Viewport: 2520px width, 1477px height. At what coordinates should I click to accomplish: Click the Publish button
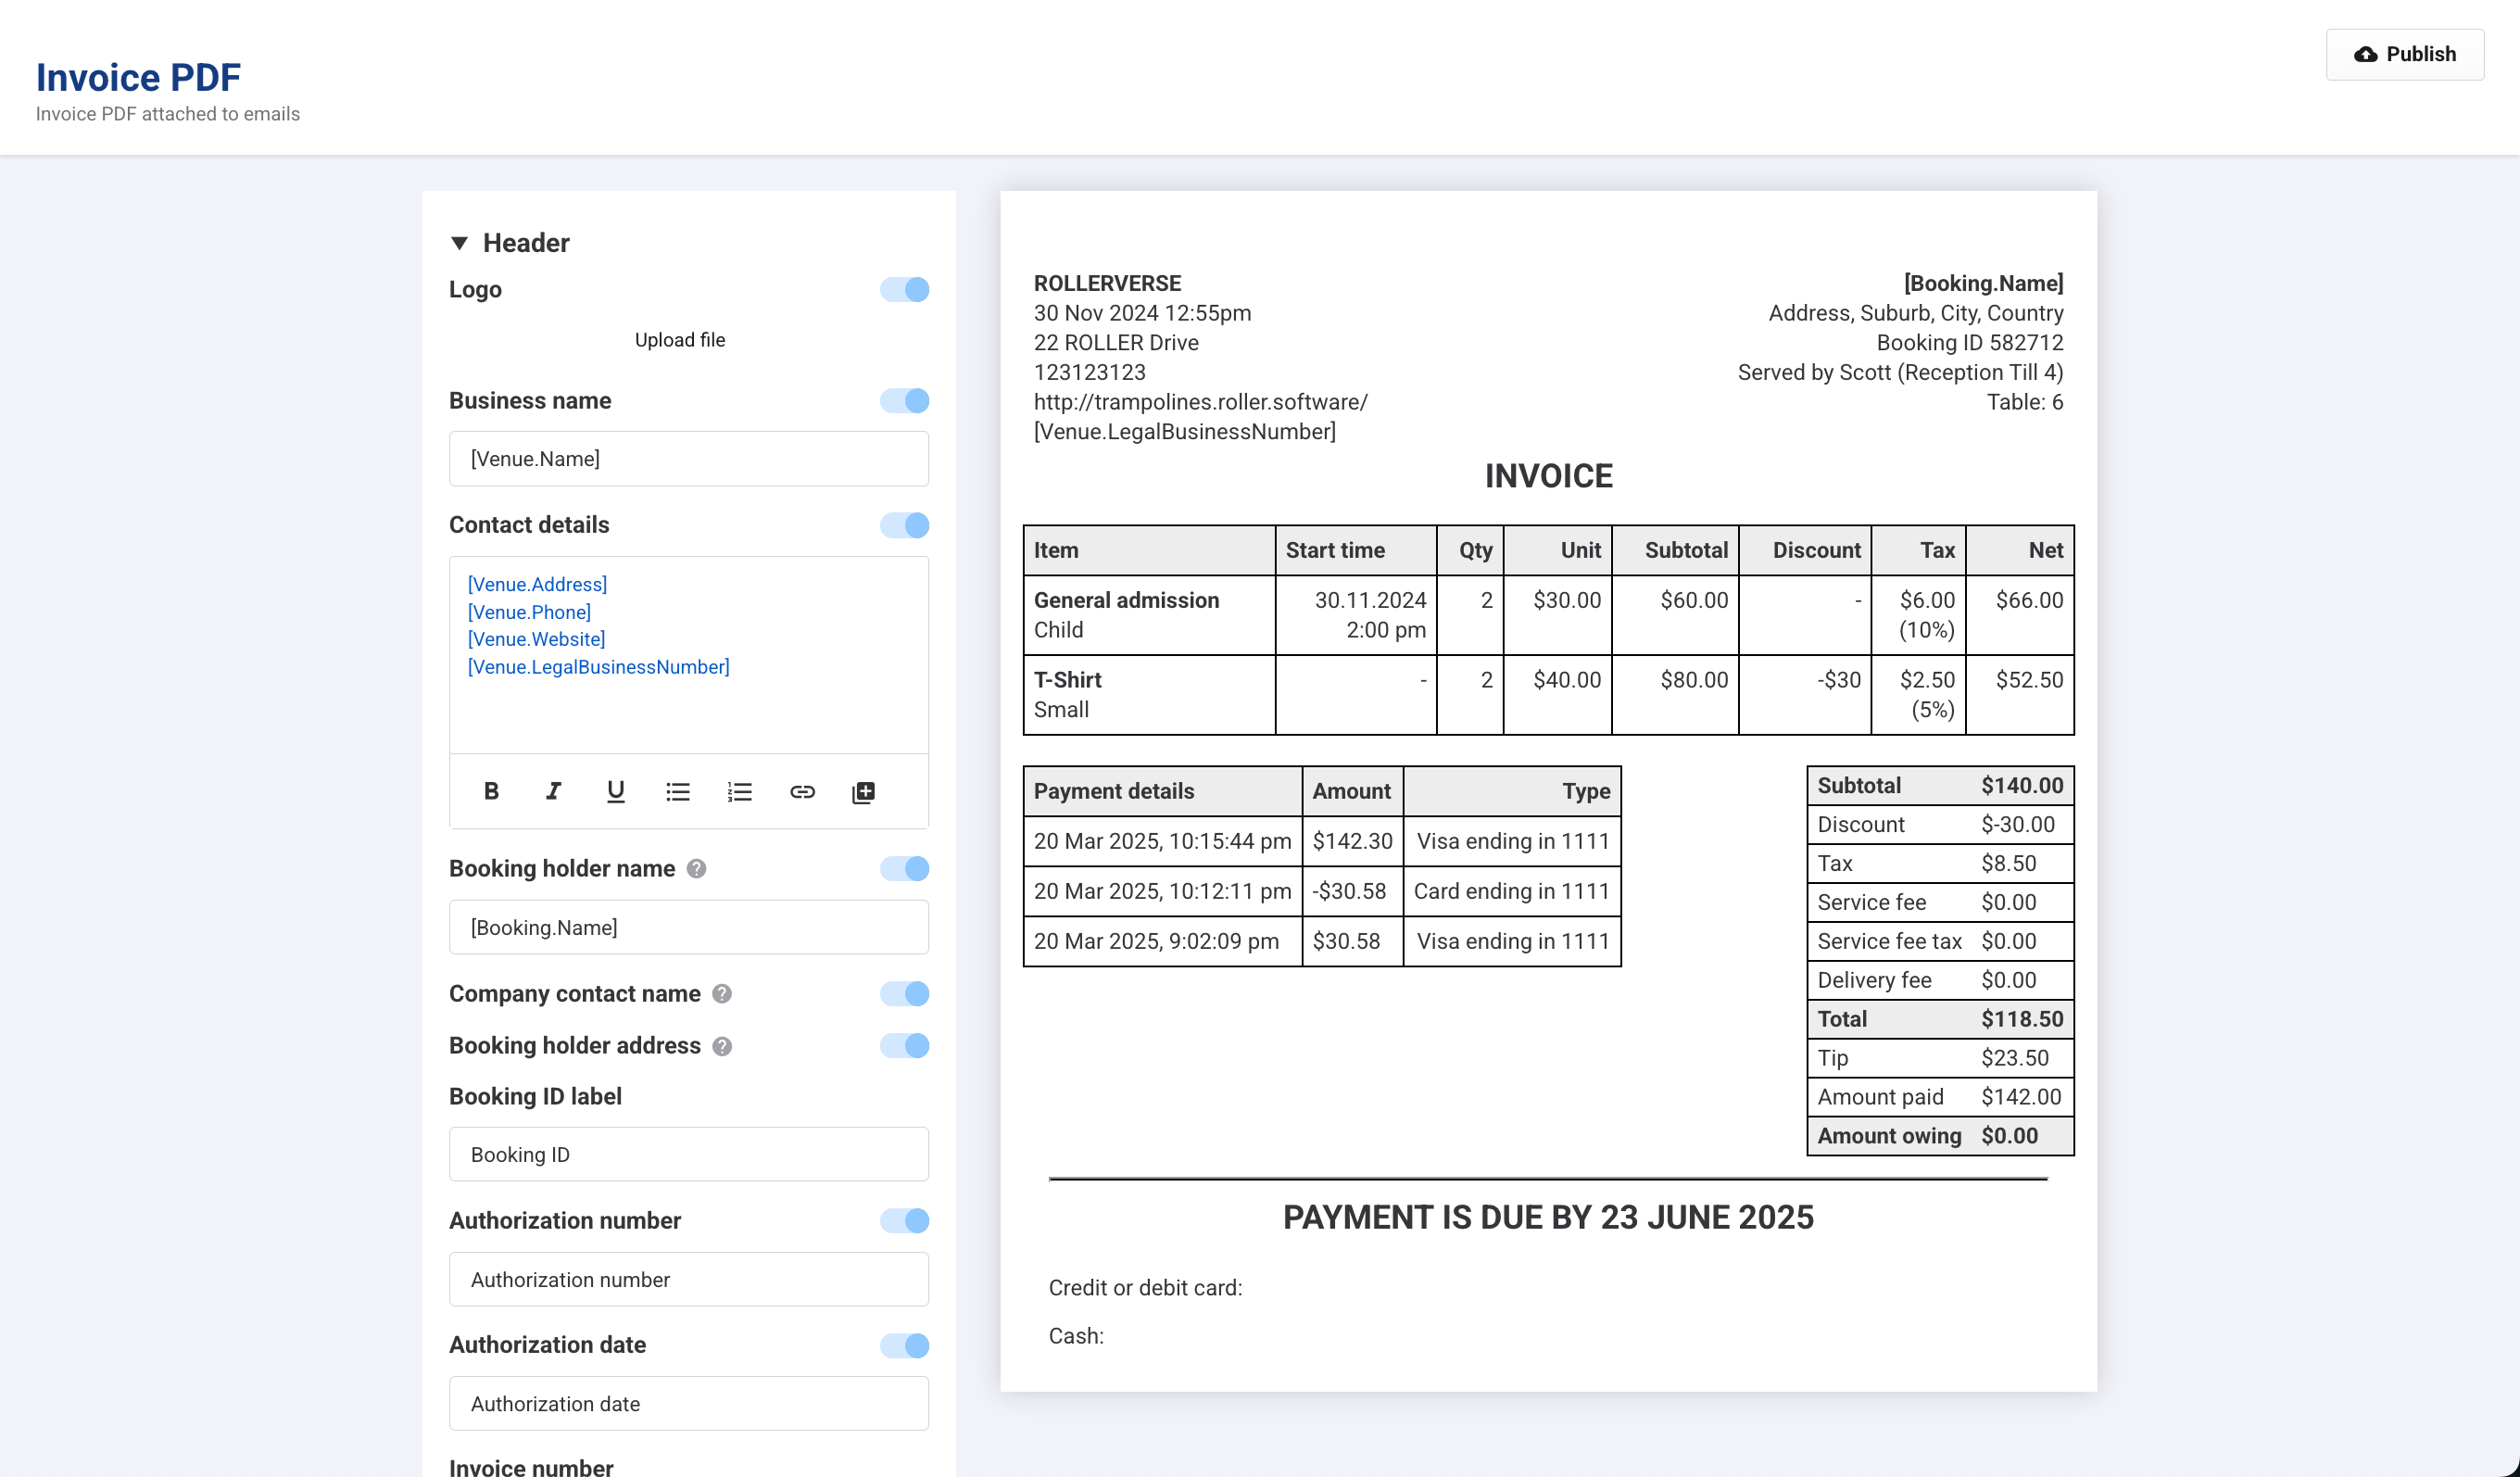click(x=2404, y=54)
